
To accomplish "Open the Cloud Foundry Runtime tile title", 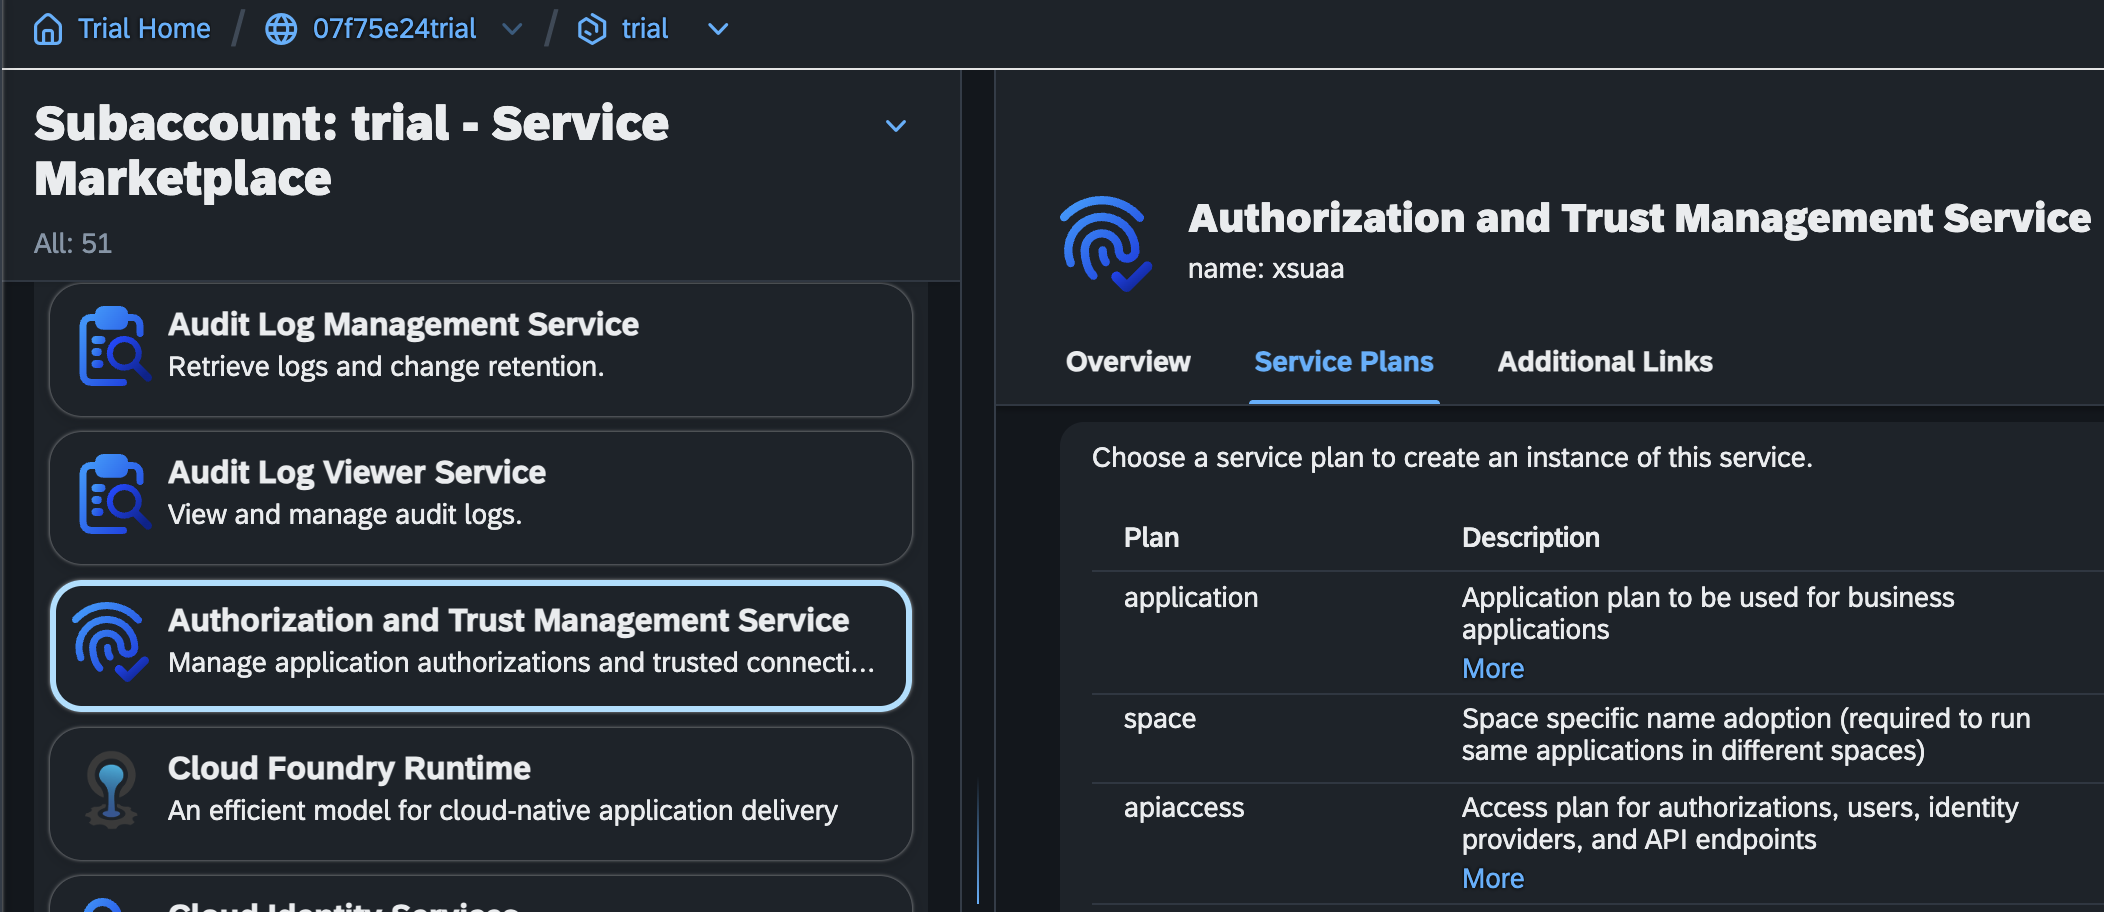I will 349,768.
